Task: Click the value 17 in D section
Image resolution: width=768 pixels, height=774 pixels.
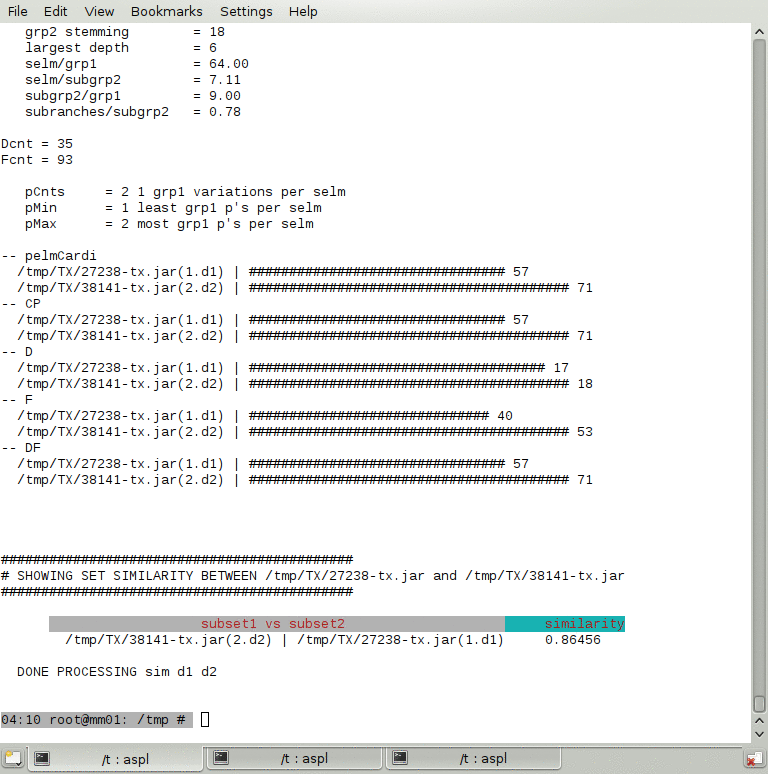Action: [x=561, y=368]
